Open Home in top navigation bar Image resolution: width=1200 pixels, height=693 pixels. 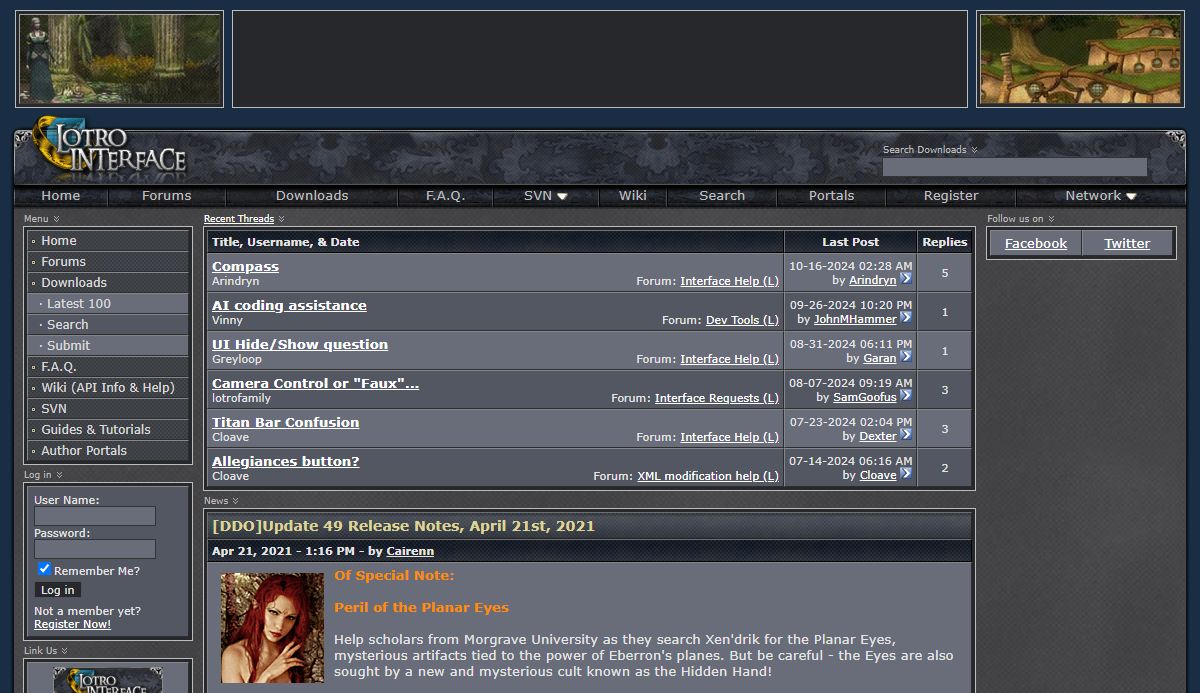point(61,196)
